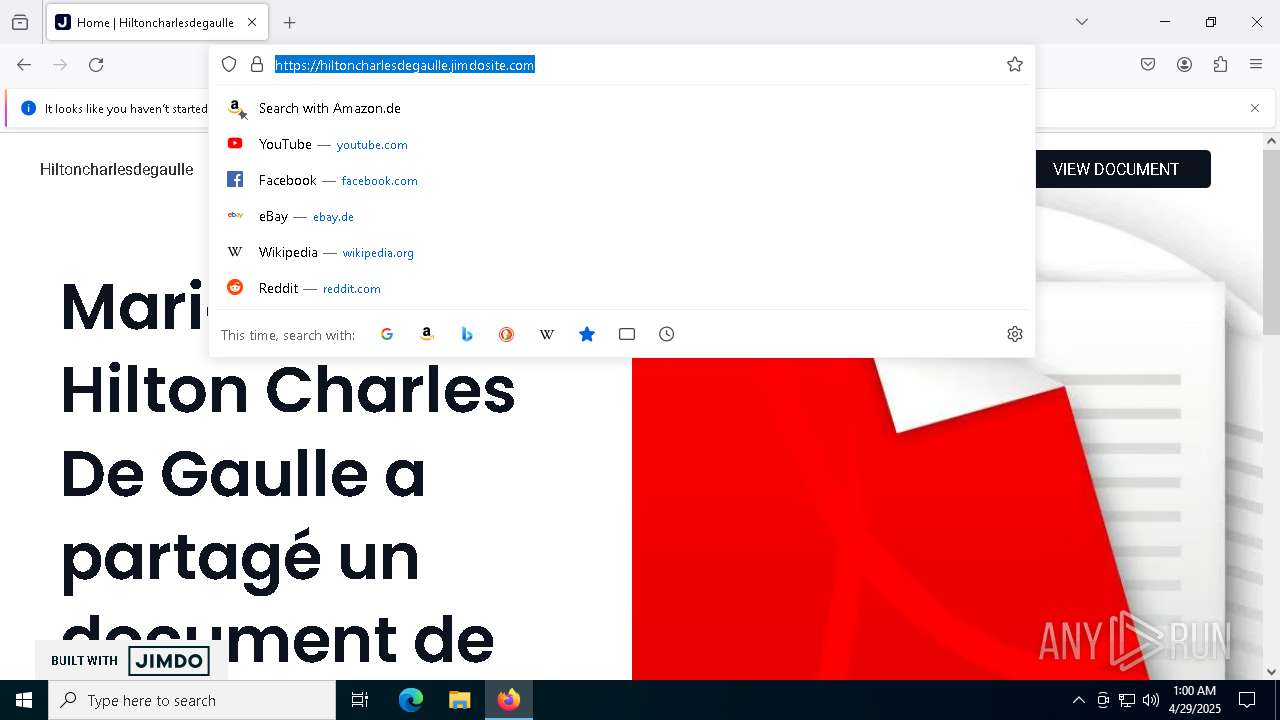Search history with the clock icon
Viewport: 1280px width, 720px height.
tap(667, 334)
